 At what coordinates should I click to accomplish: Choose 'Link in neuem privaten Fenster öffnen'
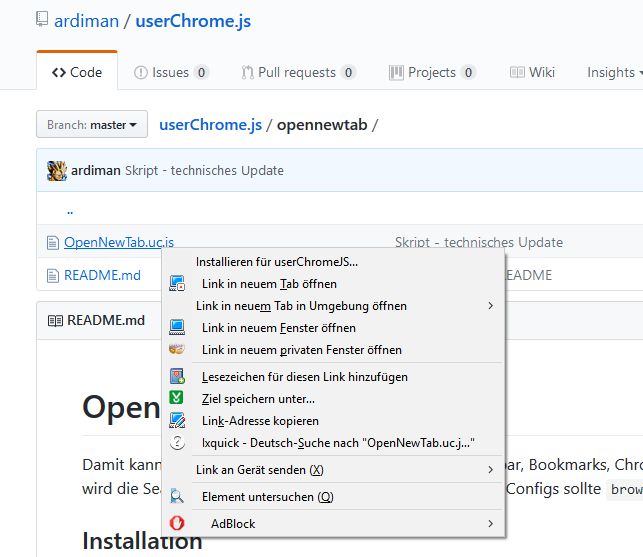point(333,350)
